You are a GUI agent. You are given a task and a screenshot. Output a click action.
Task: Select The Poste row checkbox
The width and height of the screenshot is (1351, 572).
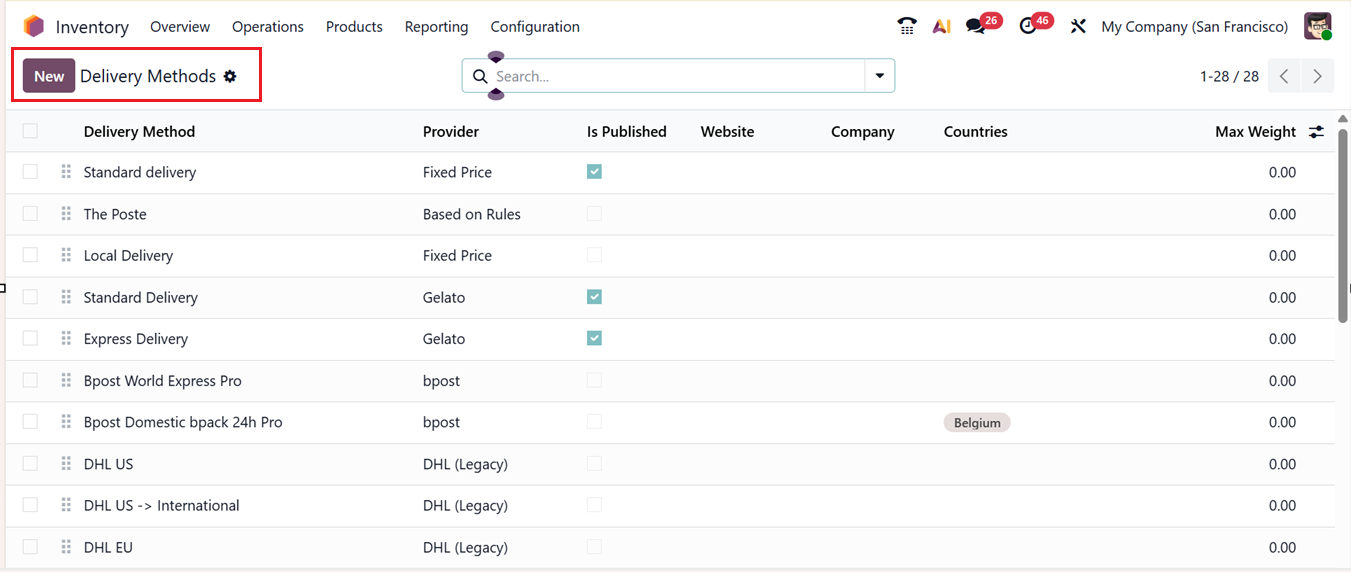30,214
